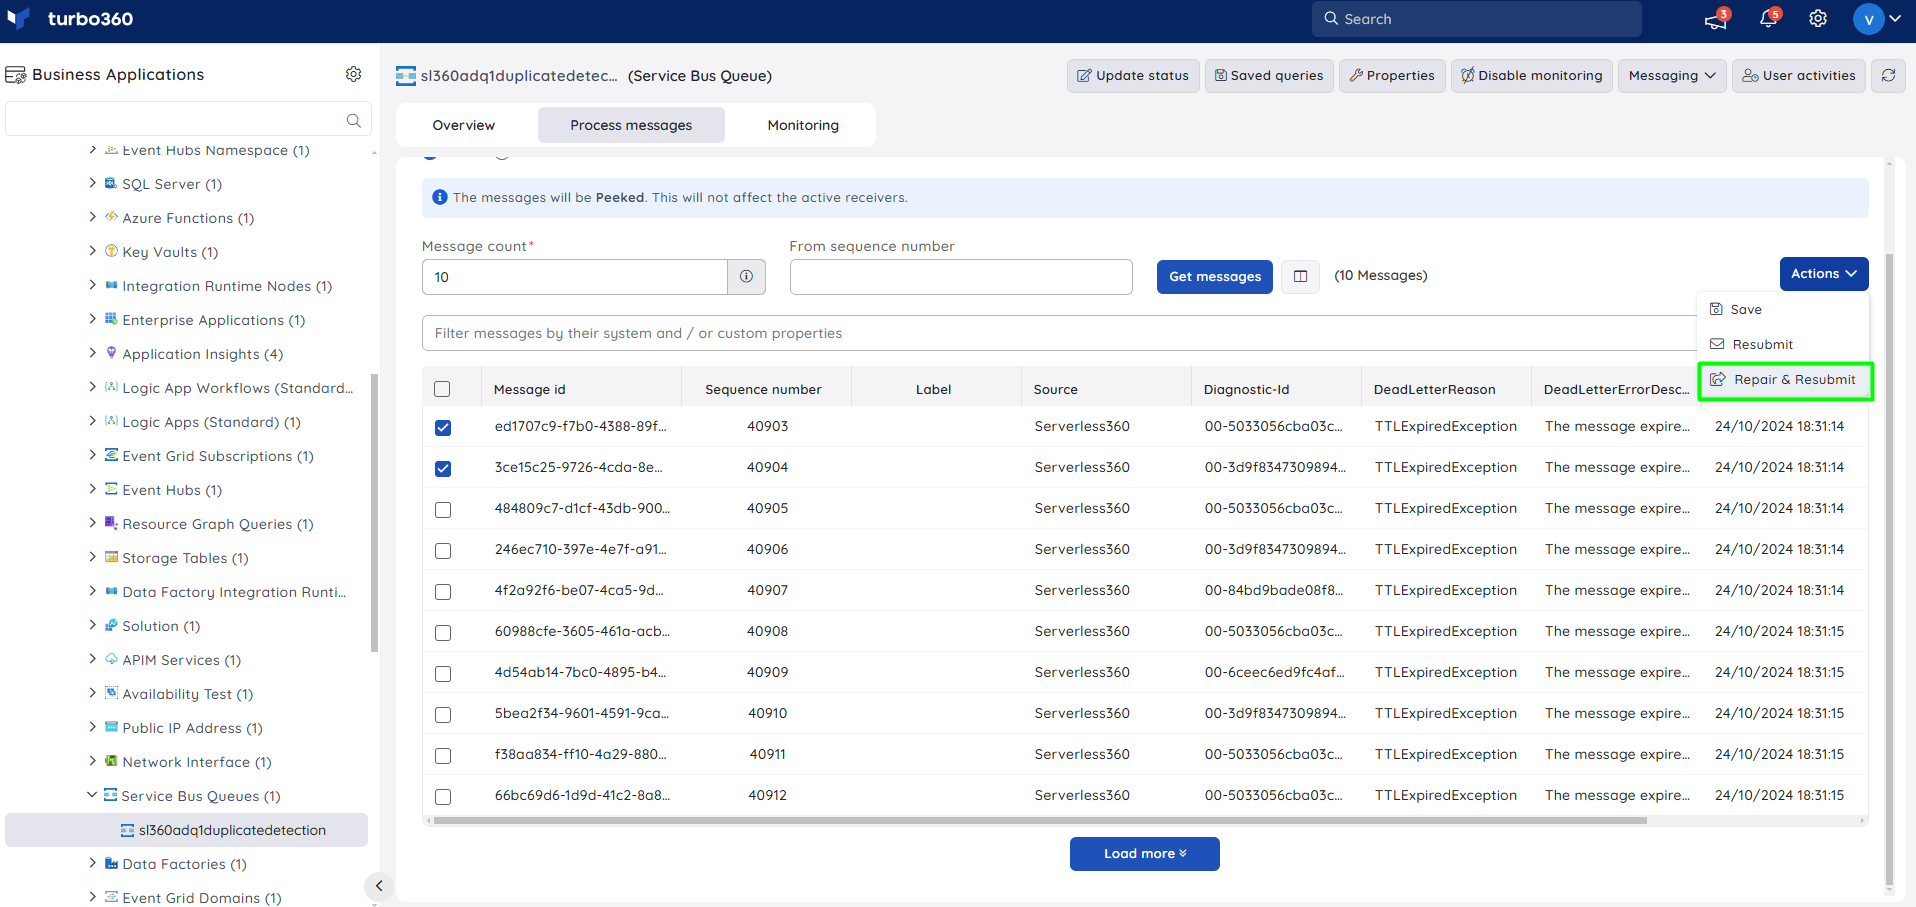Uncheck message with sequence number 40903
1916x907 pixels.
(x=443, y=427)
